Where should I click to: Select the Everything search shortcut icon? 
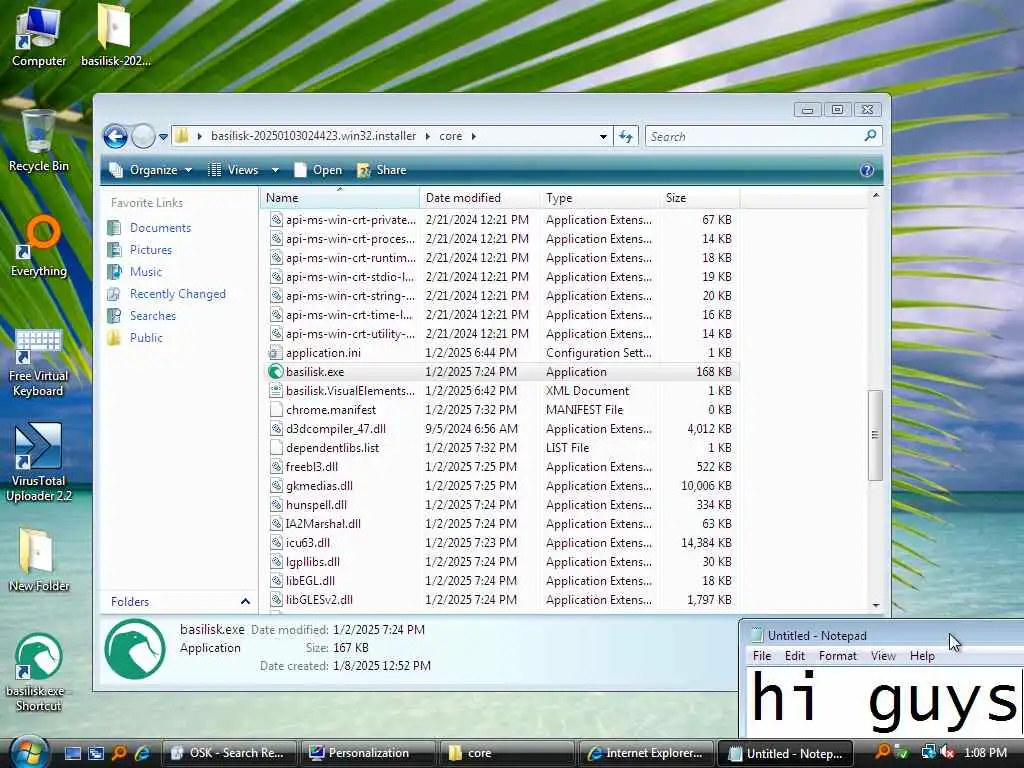pyautogui.click(x=39, y=246)
